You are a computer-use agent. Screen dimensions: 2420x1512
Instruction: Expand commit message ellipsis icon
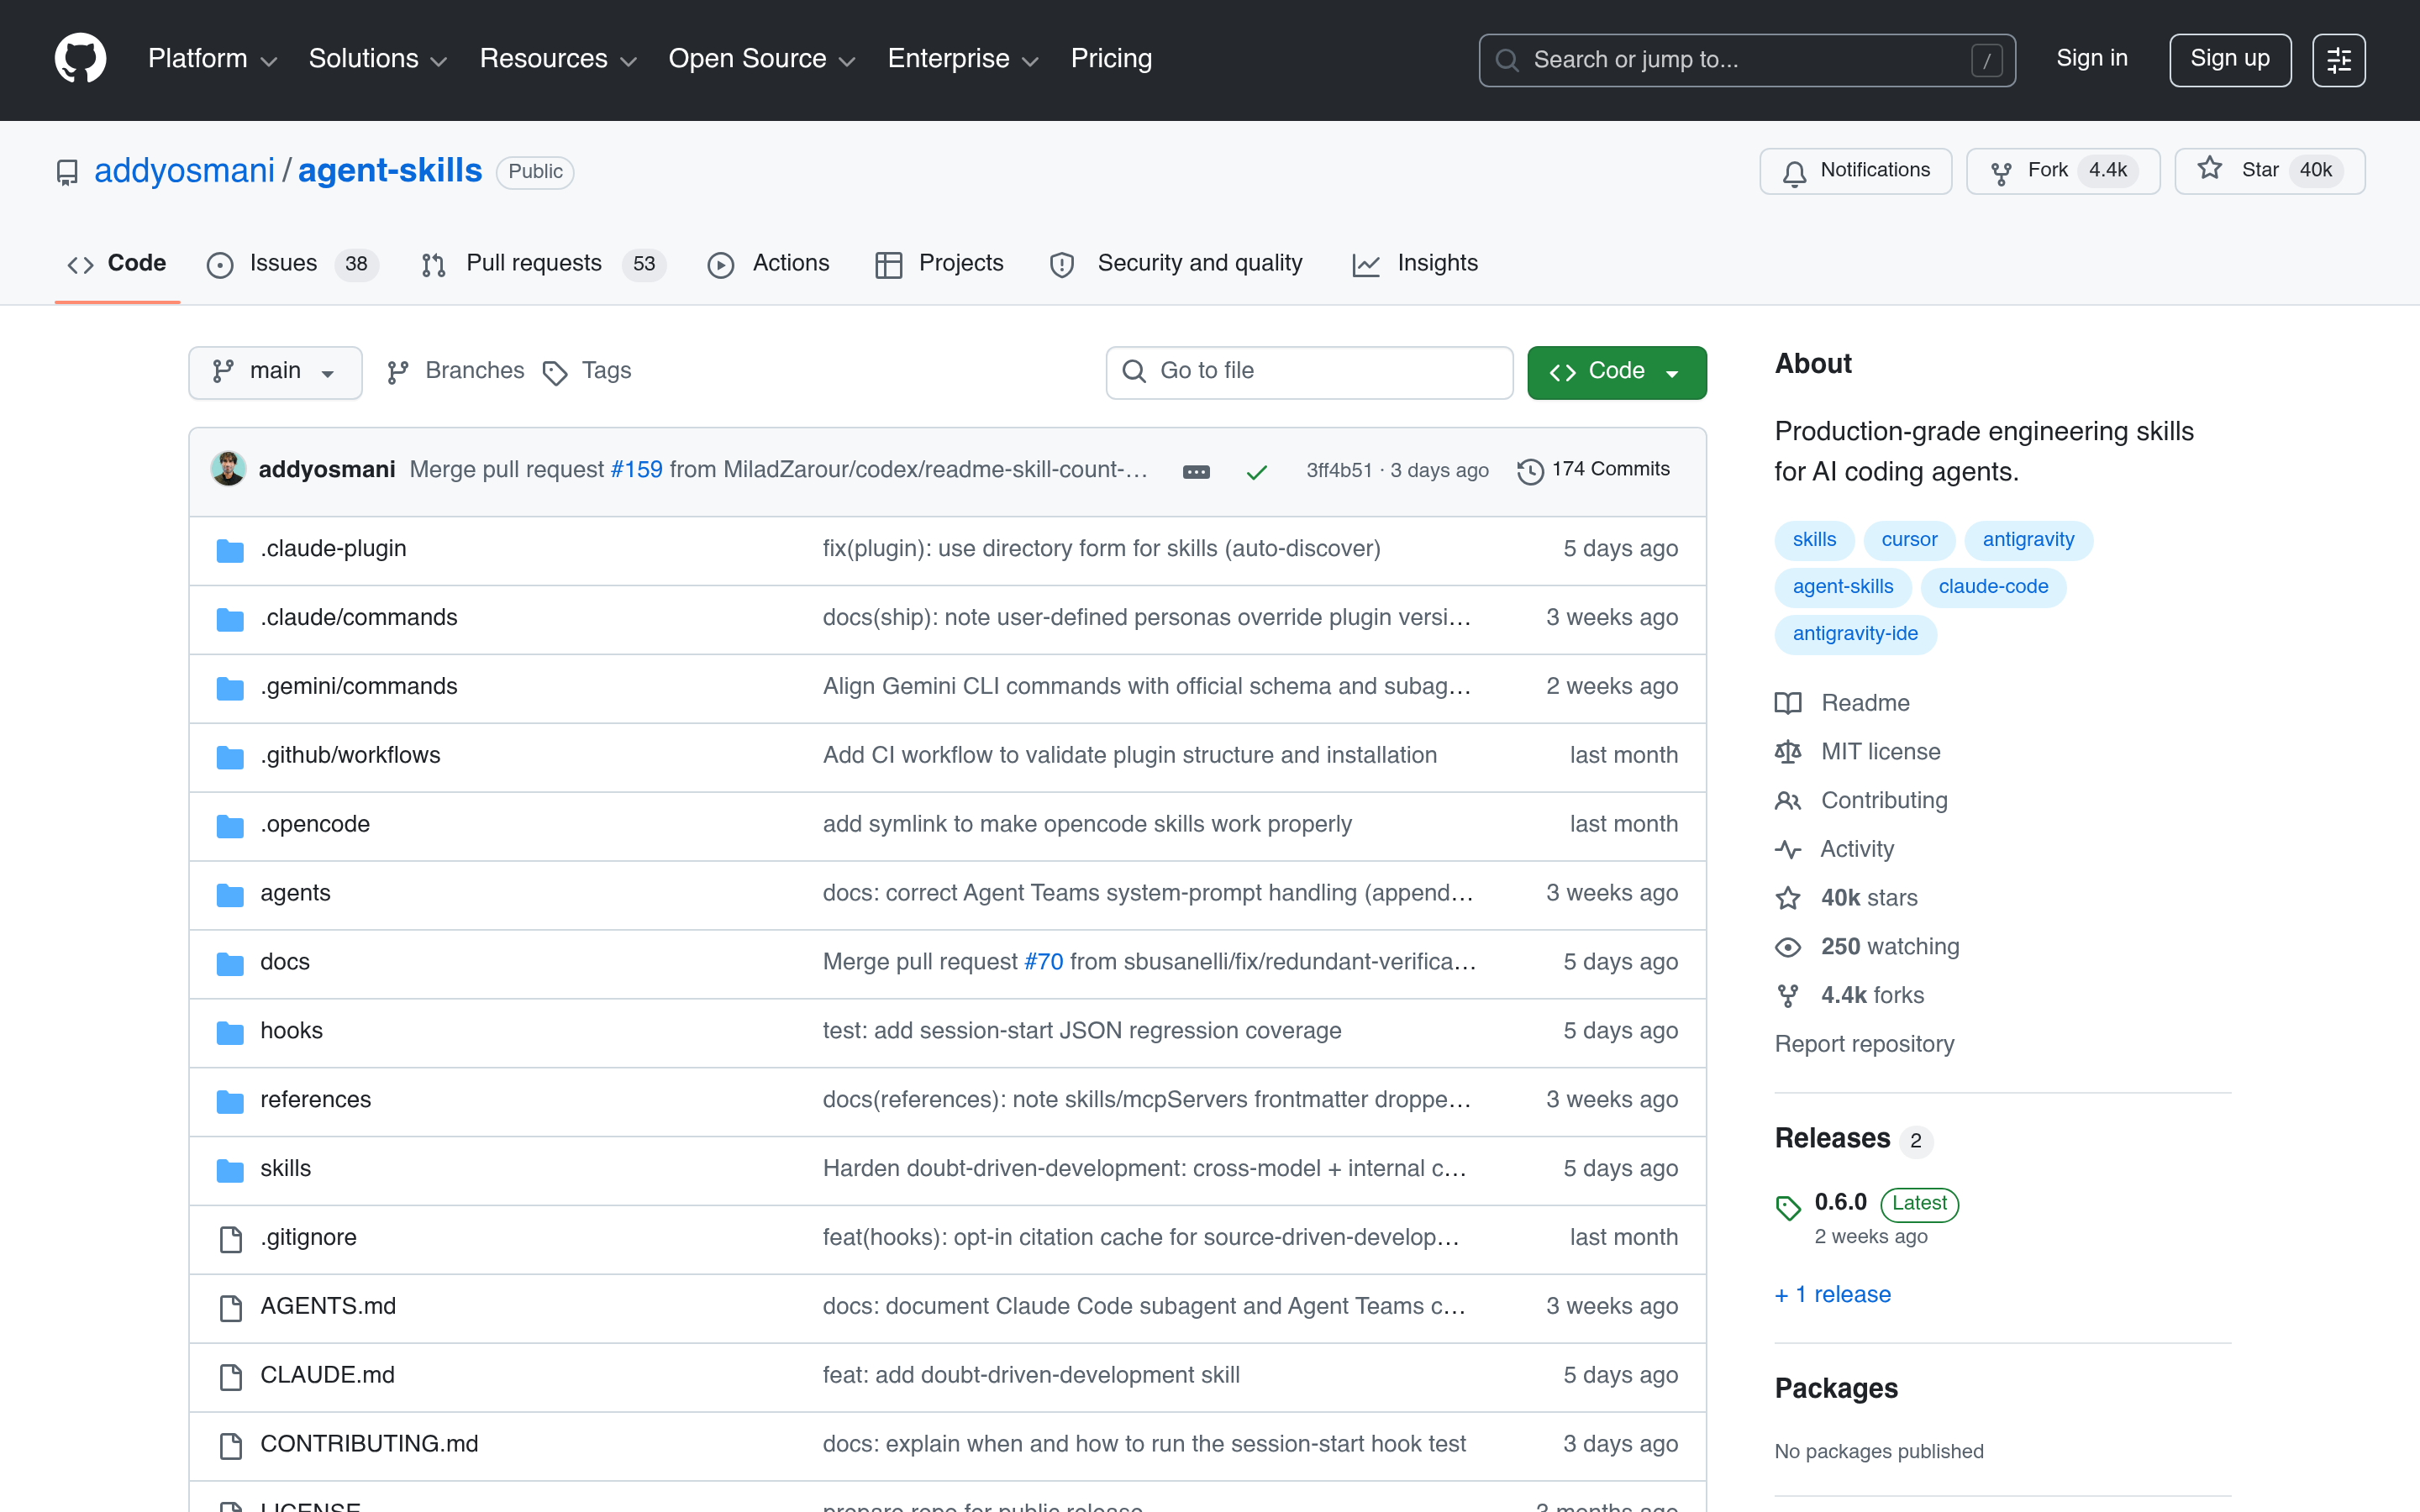coord(1196,471)
